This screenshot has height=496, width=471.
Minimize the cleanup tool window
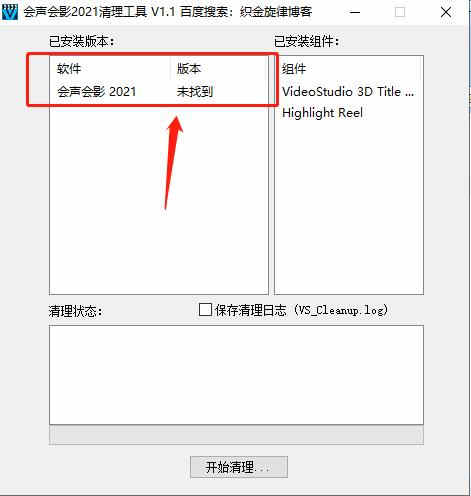click(x=355, y=12)
